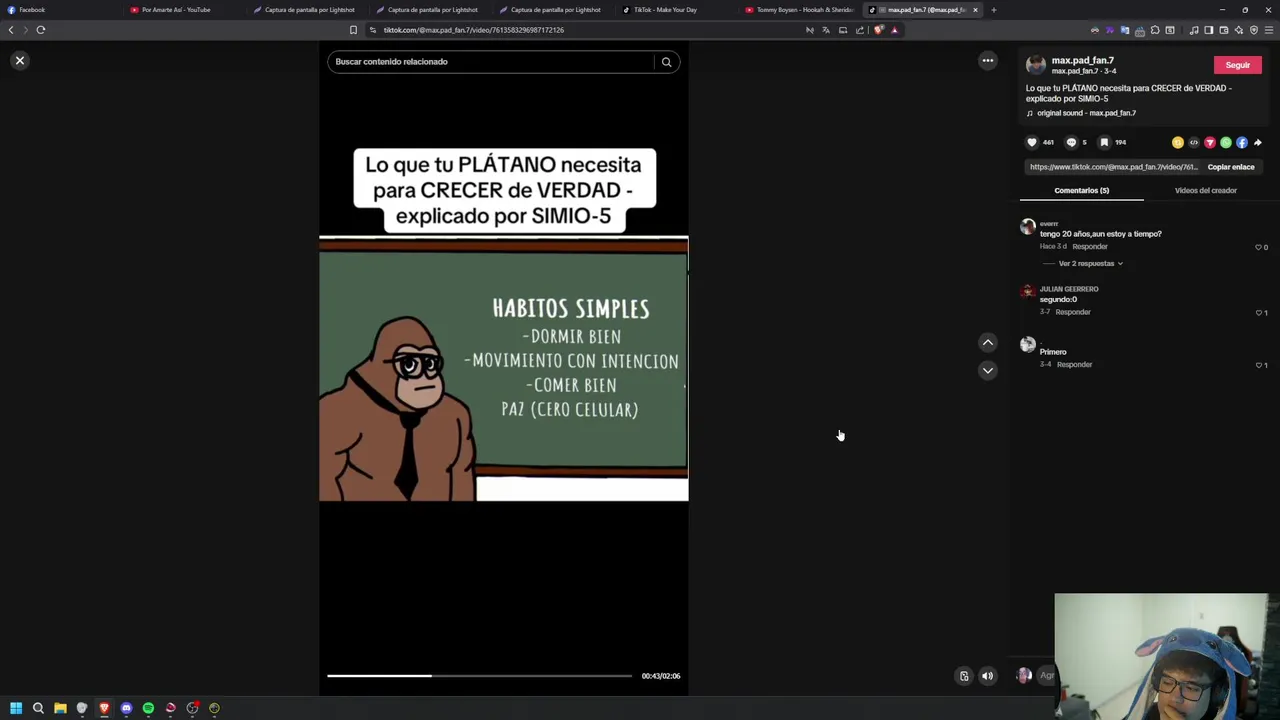1280x720 pixels.
Task: Open Windows taskbar search
Action: [x=38, y=708]
